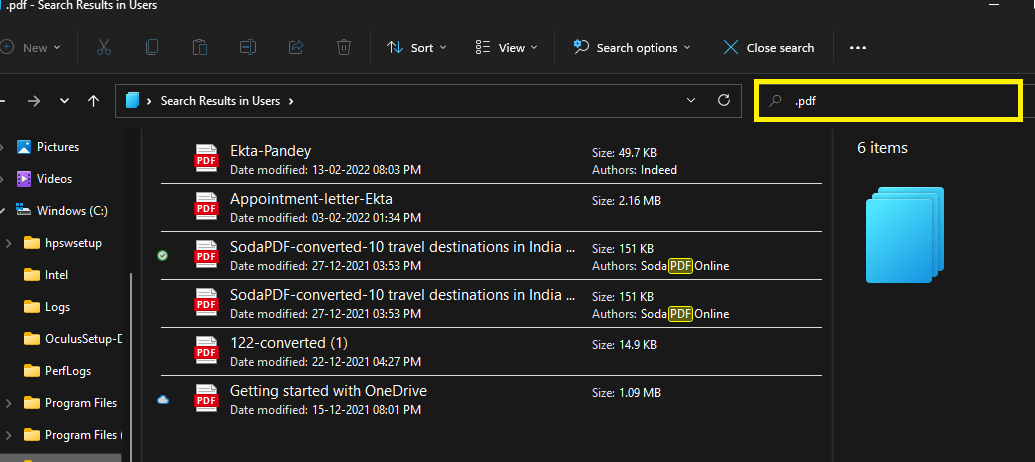Click the Cut scissors icon in toolbar

tap(104, 47)
